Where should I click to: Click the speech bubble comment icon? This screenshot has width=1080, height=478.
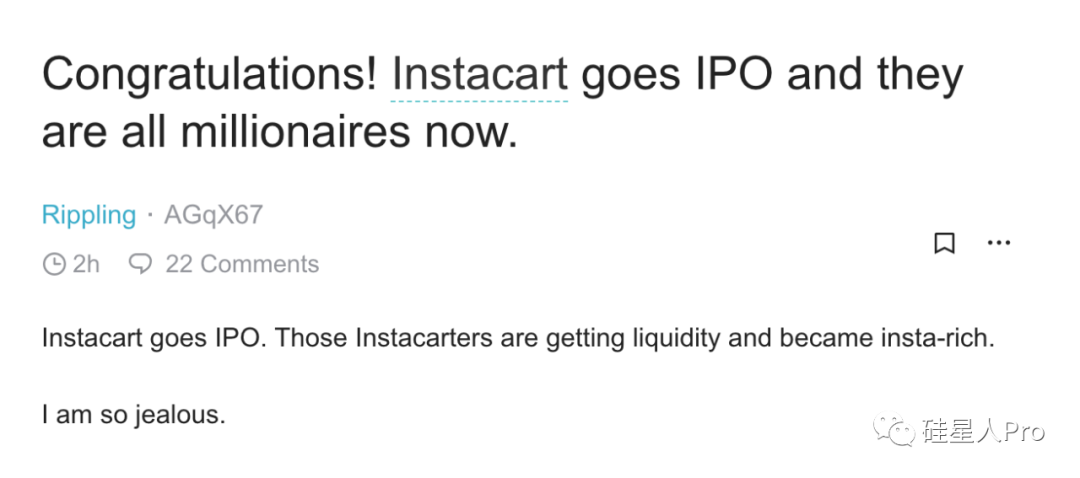[141, 264]
